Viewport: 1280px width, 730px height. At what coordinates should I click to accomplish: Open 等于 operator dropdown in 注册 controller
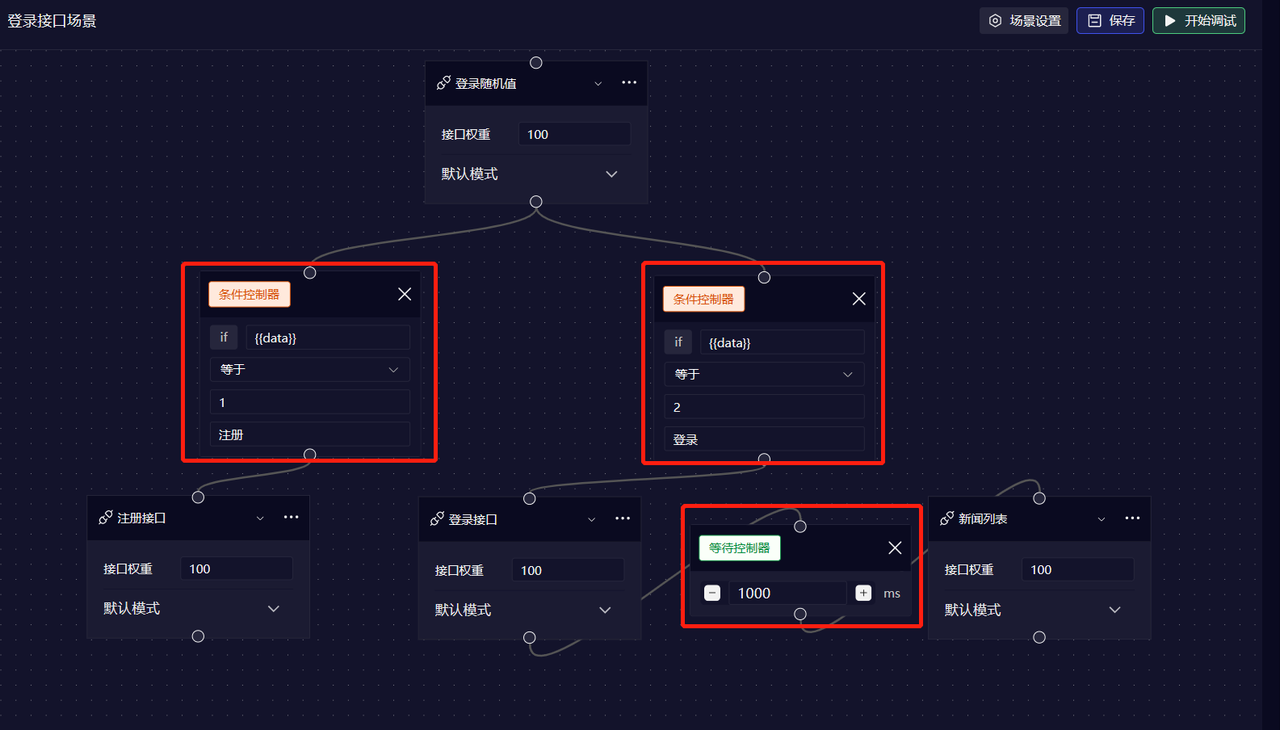point(310,370)
